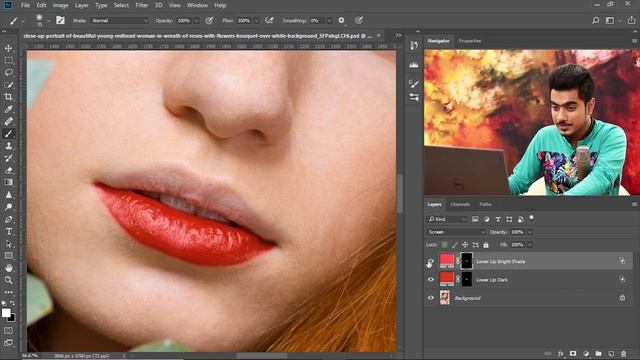The width and height of the screenshot is (640, 360).
Task: Open the brush preset picker arrow
Action: click(x=49, y=20)
